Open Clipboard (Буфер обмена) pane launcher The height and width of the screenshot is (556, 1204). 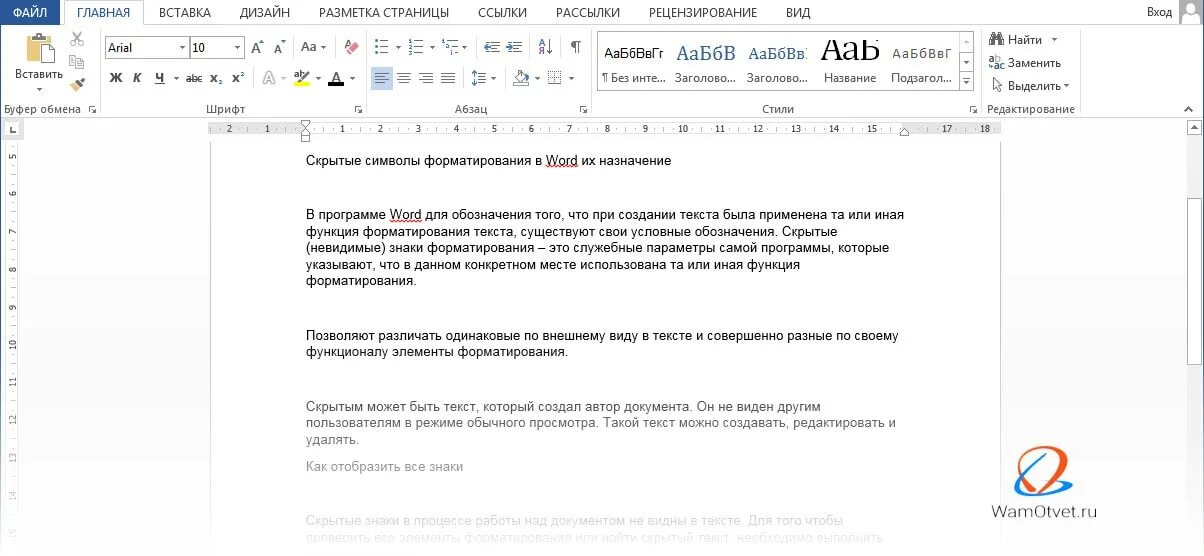92,109
